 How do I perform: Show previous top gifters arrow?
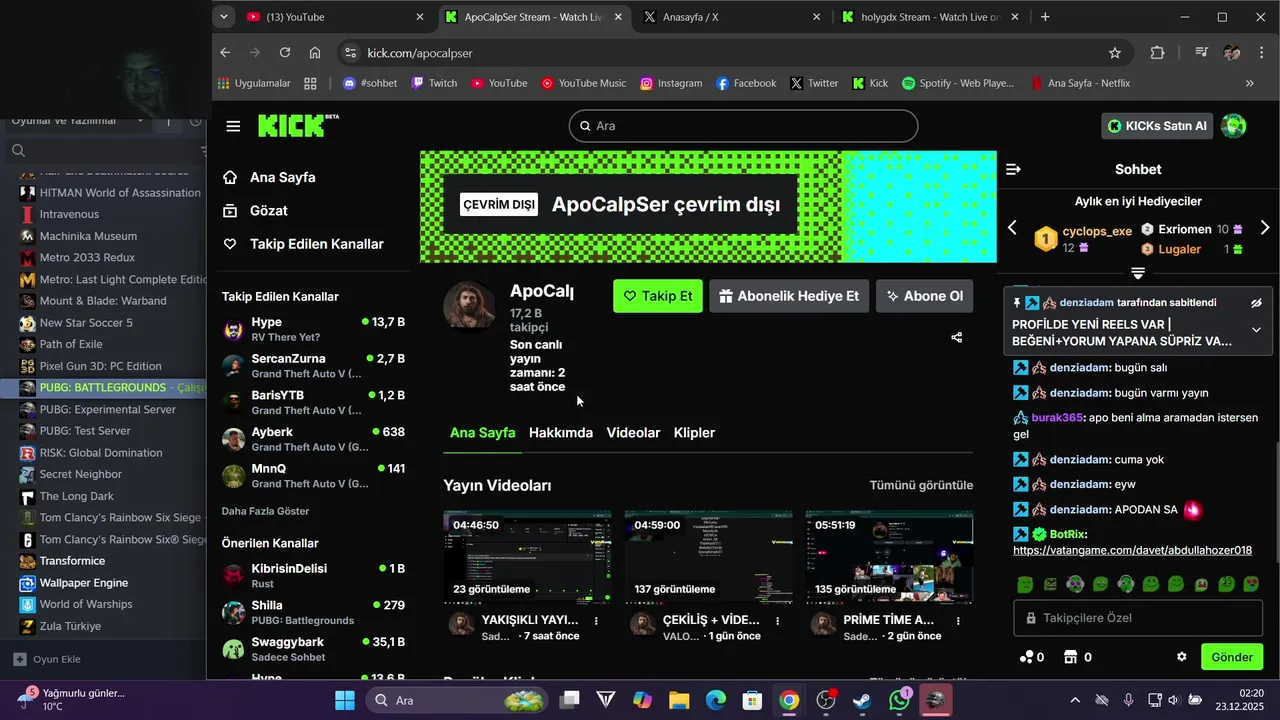[1012, 228]
